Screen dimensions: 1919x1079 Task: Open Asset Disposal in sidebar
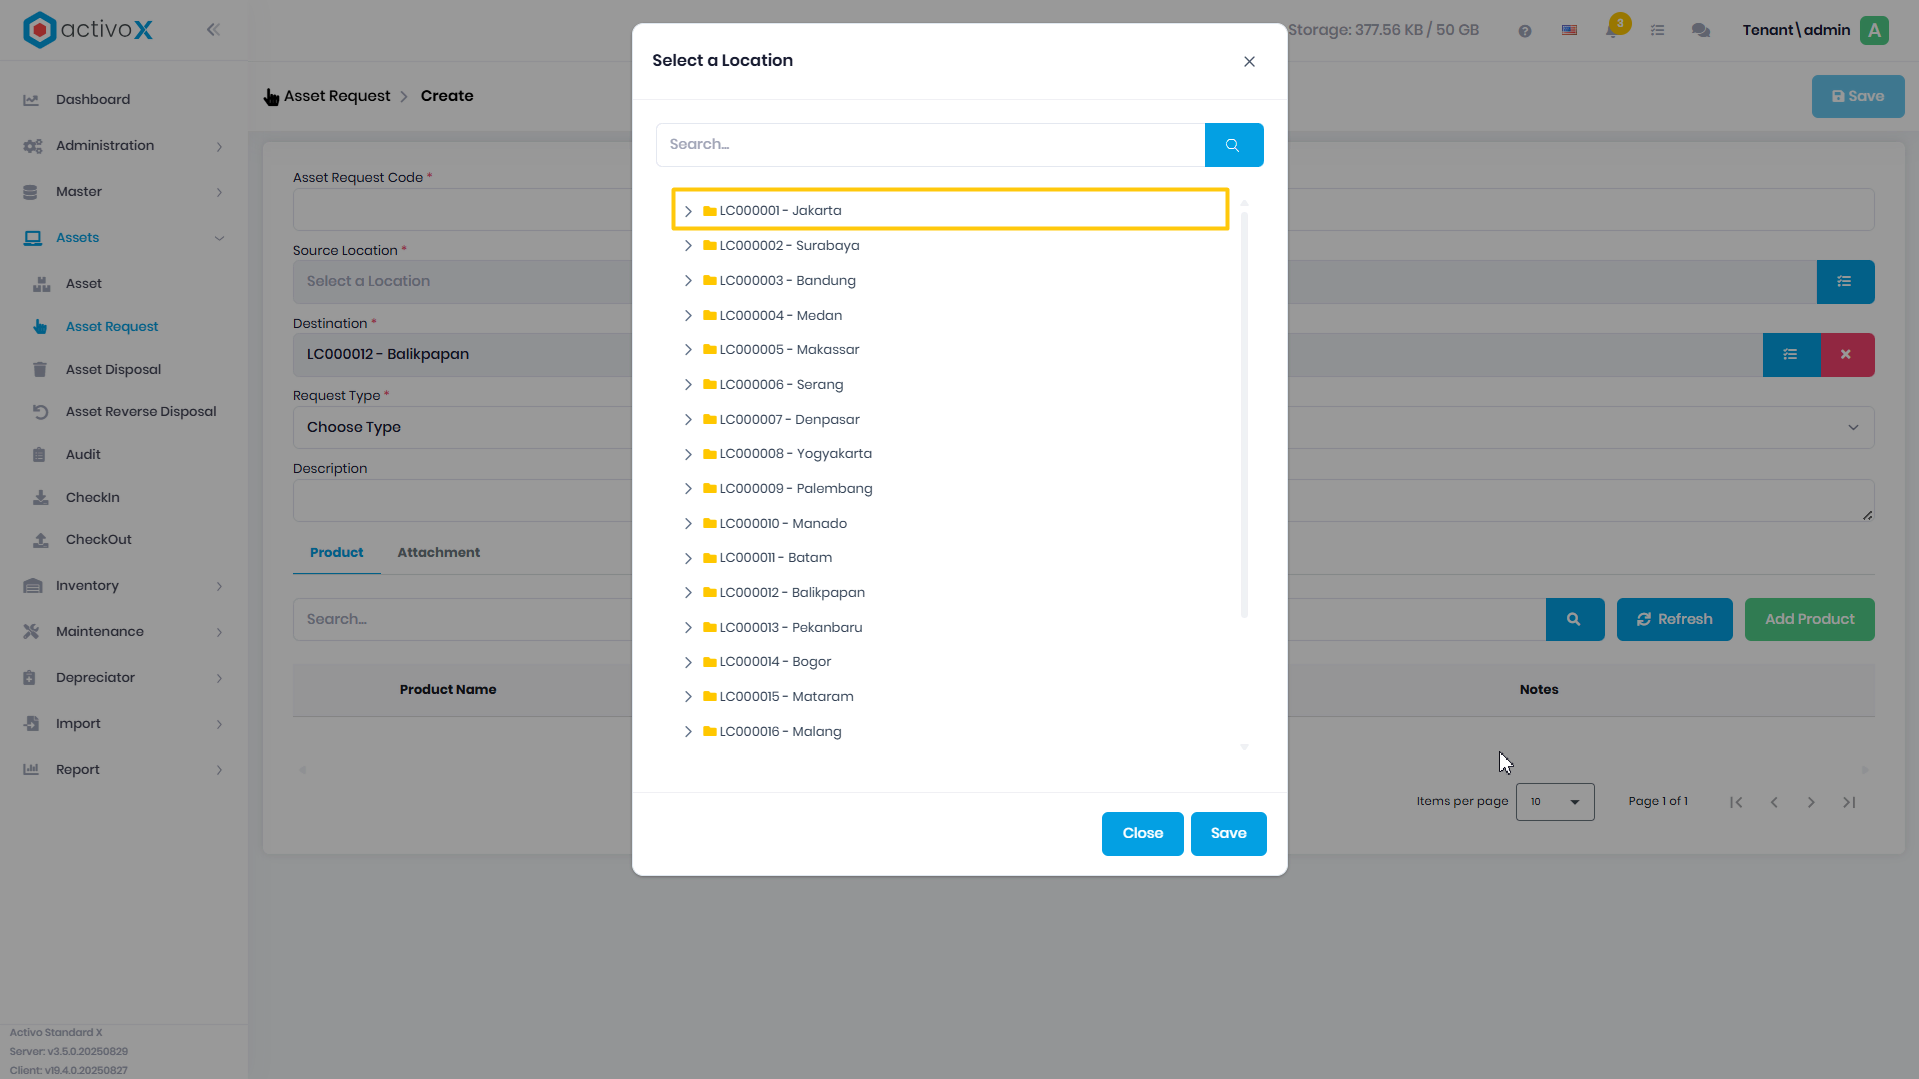(x=113, y=370)
